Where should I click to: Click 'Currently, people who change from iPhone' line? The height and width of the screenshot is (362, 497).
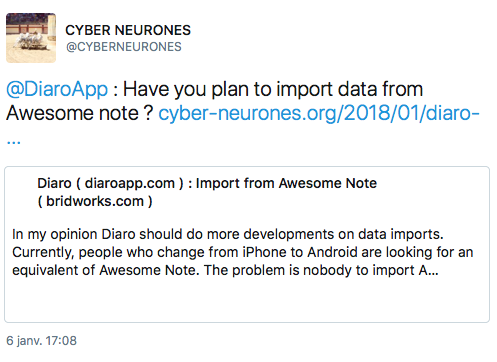point(150,252)
